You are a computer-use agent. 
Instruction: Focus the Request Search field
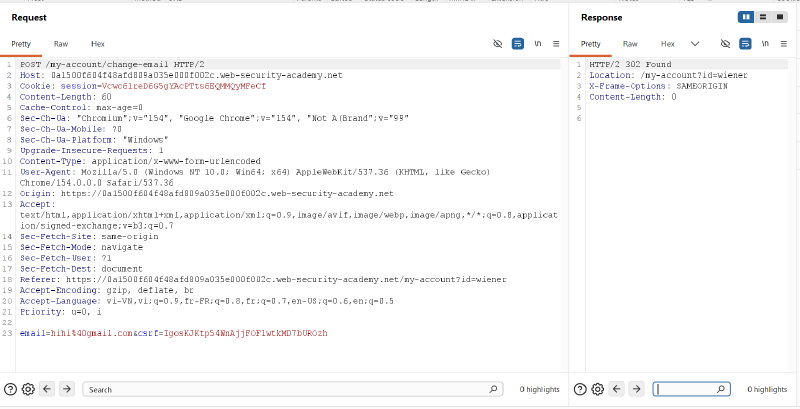292,390
